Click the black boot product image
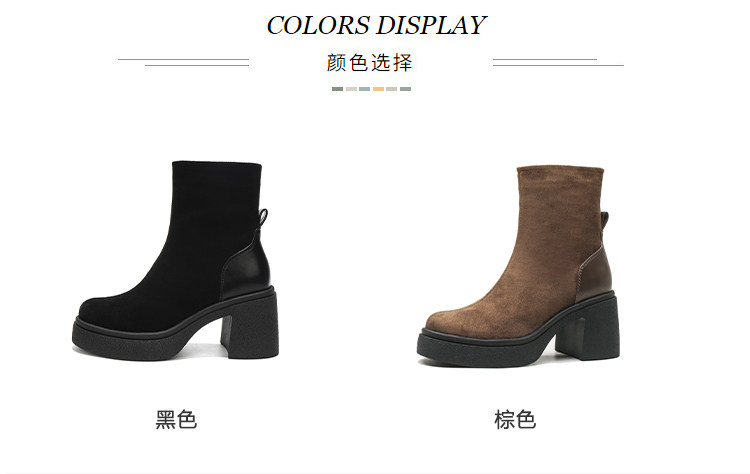750x474 pixels. pyautogui.click(x=175, y=261)
